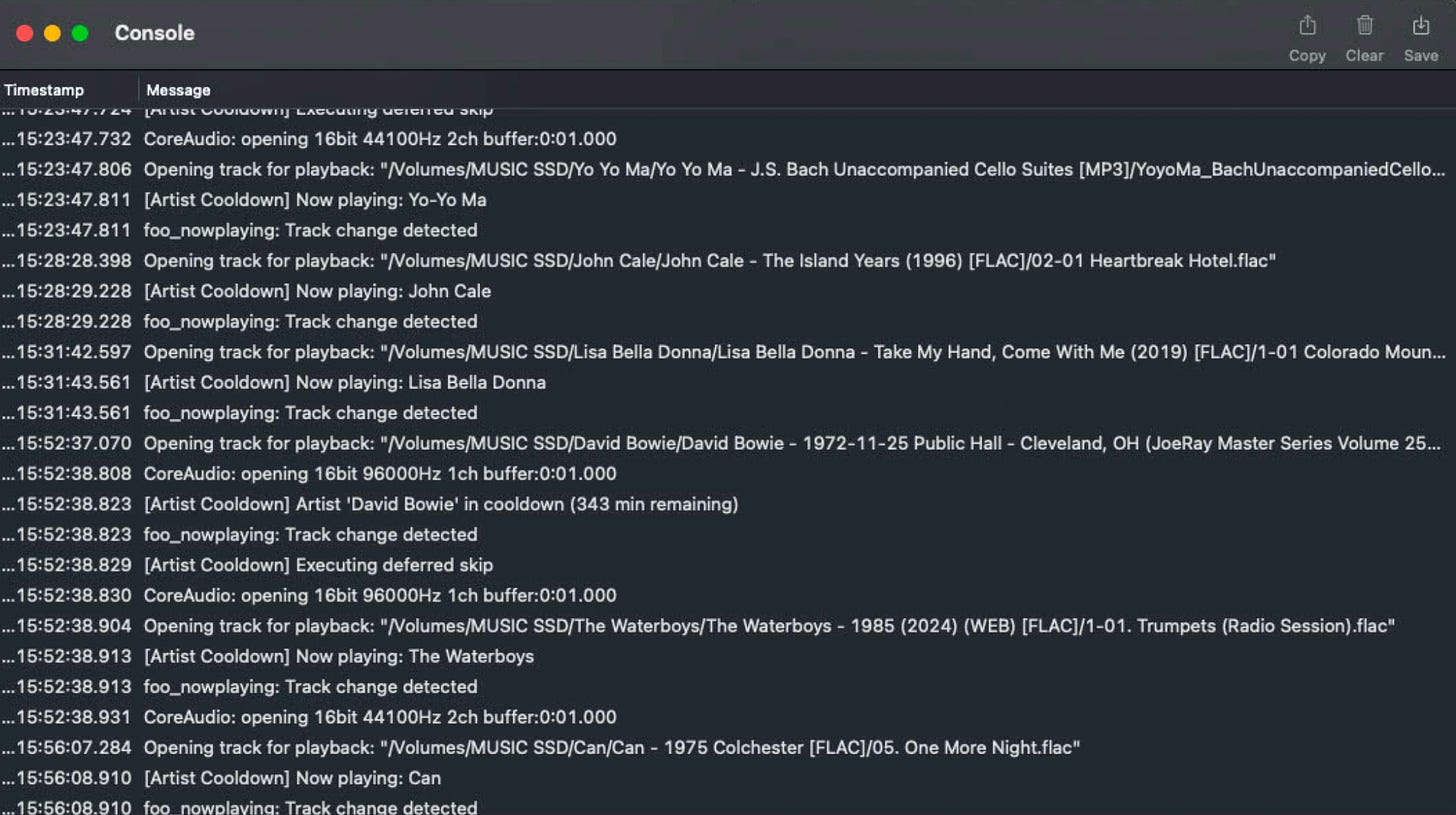Select the David Bowie cooldown 343 min message
Viewport: 1456px width, 815px height.
[x=441, y=504]
